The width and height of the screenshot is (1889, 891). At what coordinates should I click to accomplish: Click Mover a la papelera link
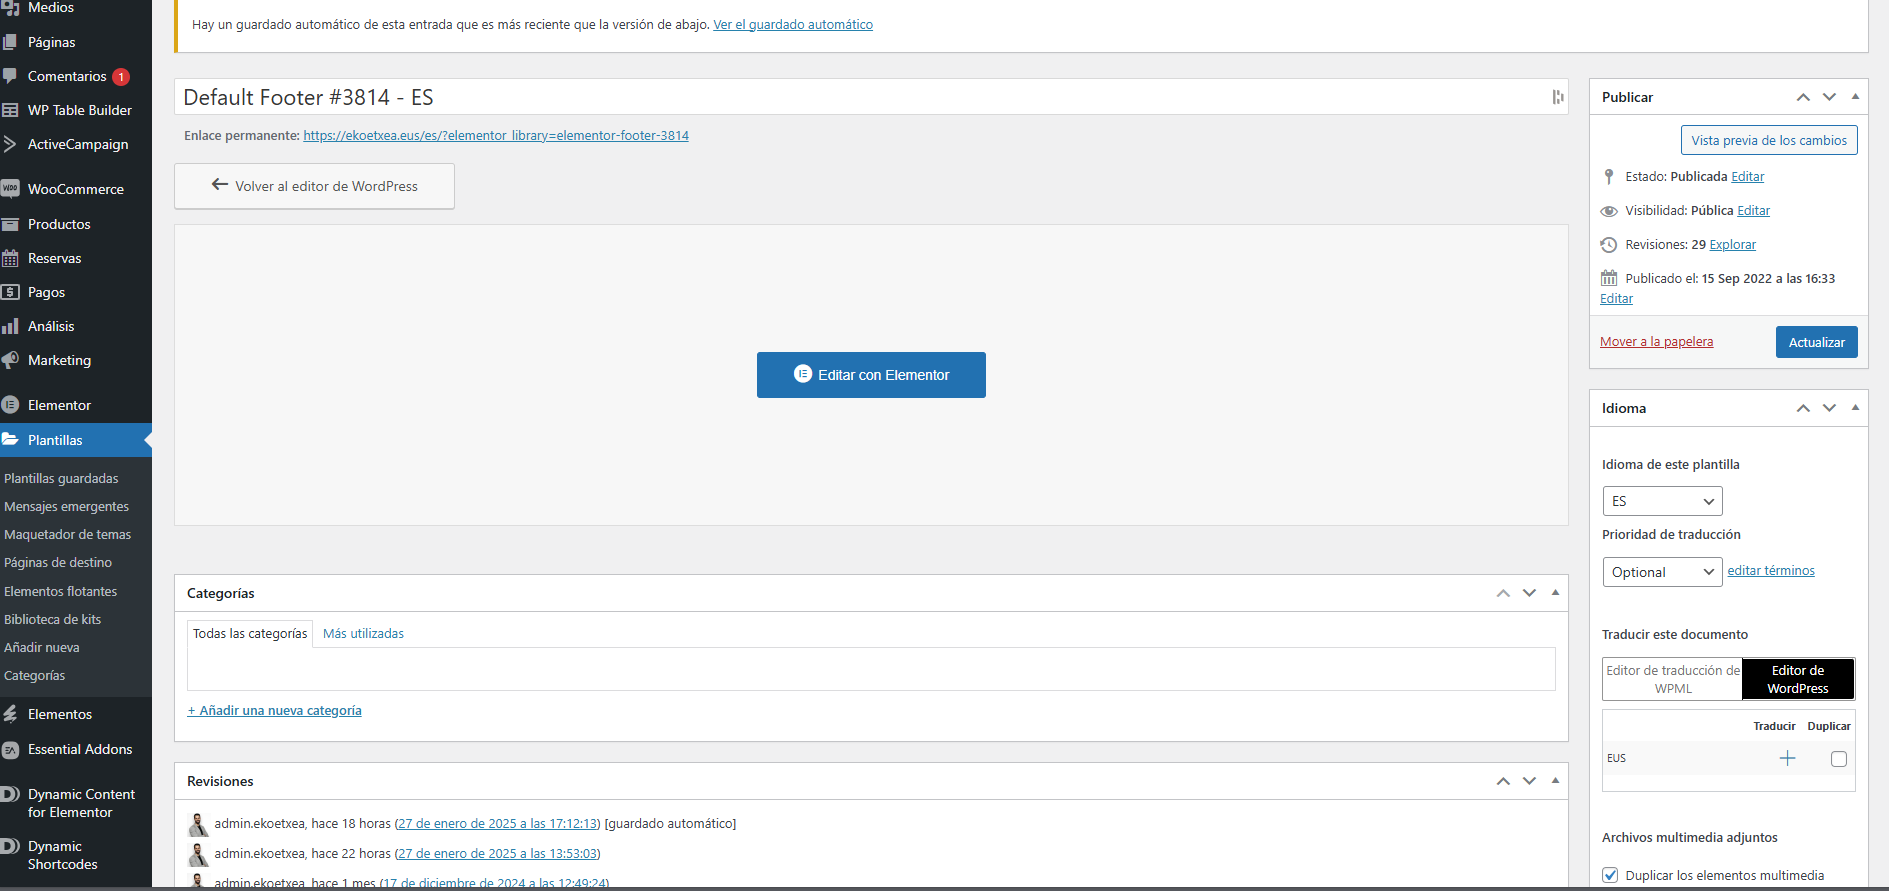click(1656, 342)
